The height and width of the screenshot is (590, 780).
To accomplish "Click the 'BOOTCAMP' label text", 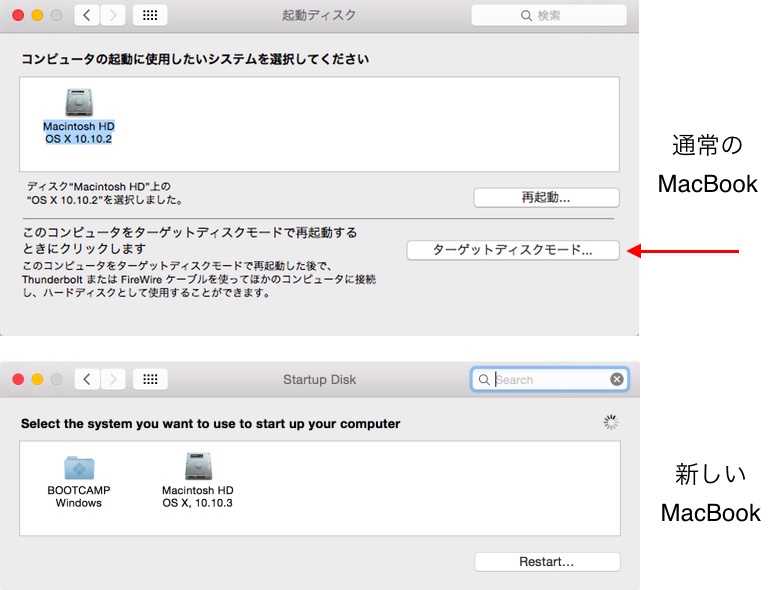I will tap(79, 490).
